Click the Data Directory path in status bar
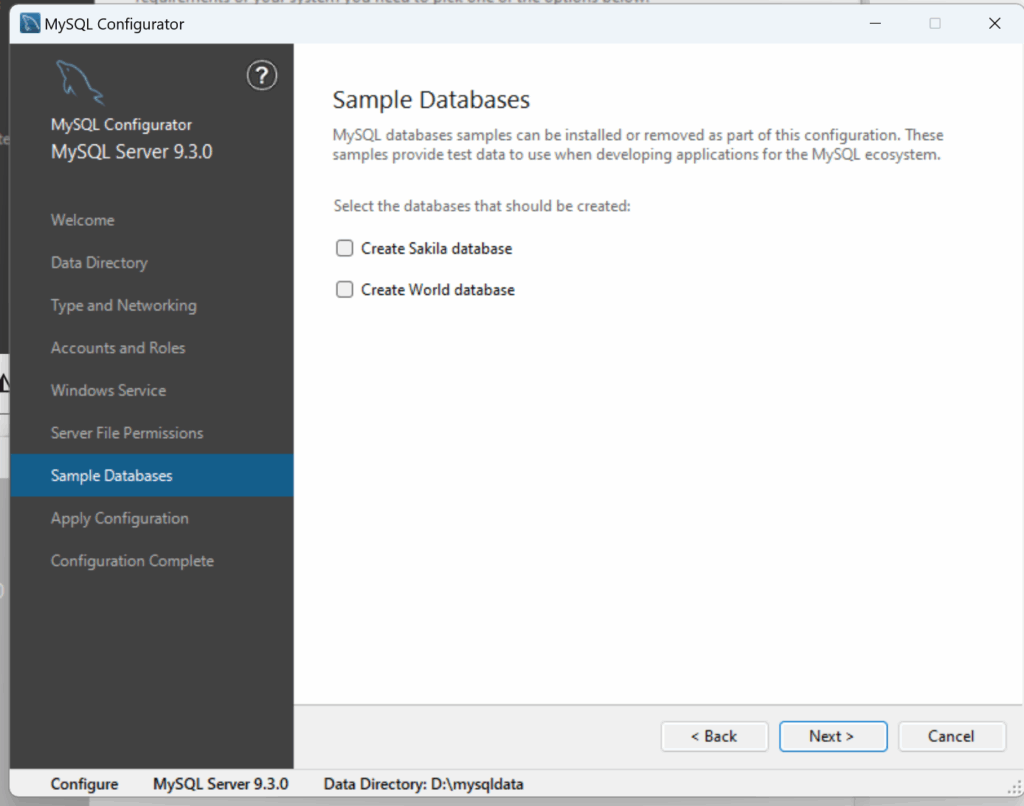The image size is (1024, 806). [423, 784]
